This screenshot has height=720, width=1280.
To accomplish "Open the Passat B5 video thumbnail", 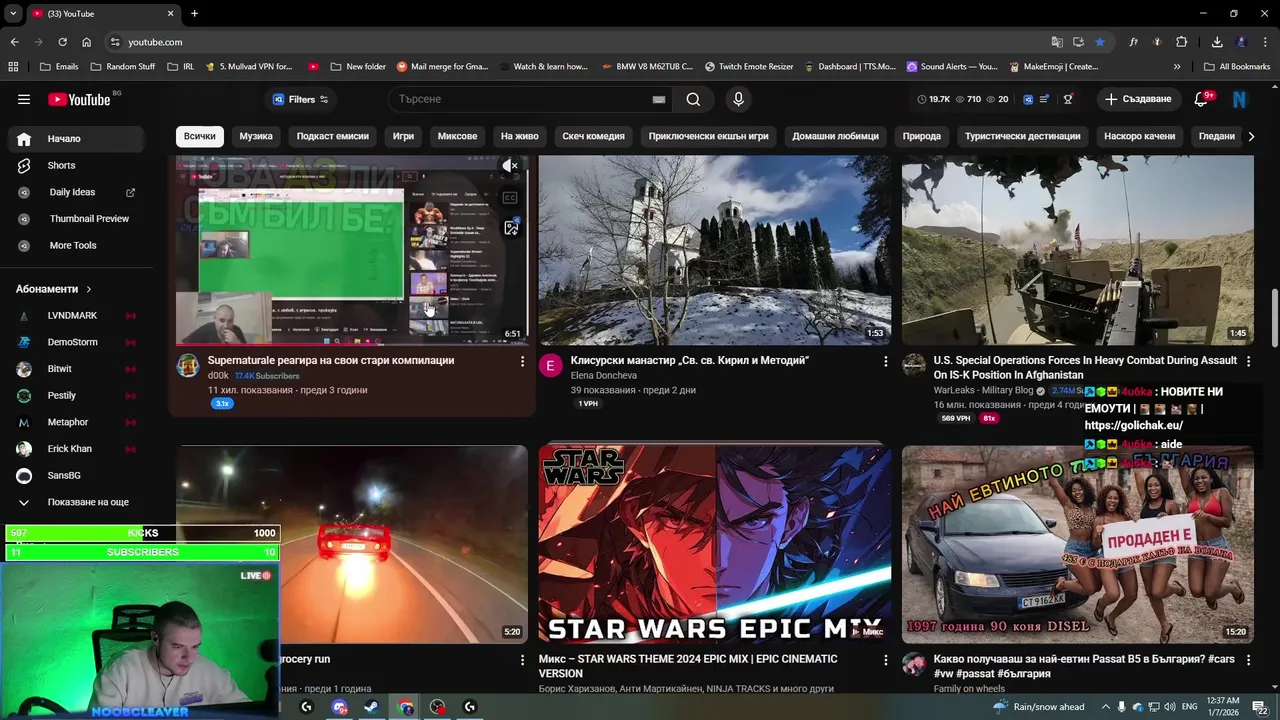I will 1077,543.
